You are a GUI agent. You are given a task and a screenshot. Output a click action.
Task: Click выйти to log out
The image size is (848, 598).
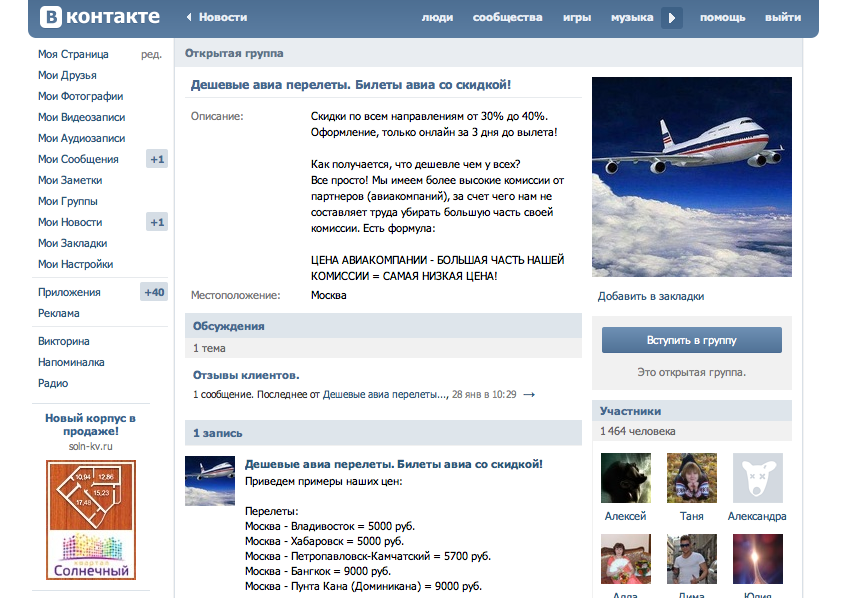pyautogui.click(x=783, y=17)
